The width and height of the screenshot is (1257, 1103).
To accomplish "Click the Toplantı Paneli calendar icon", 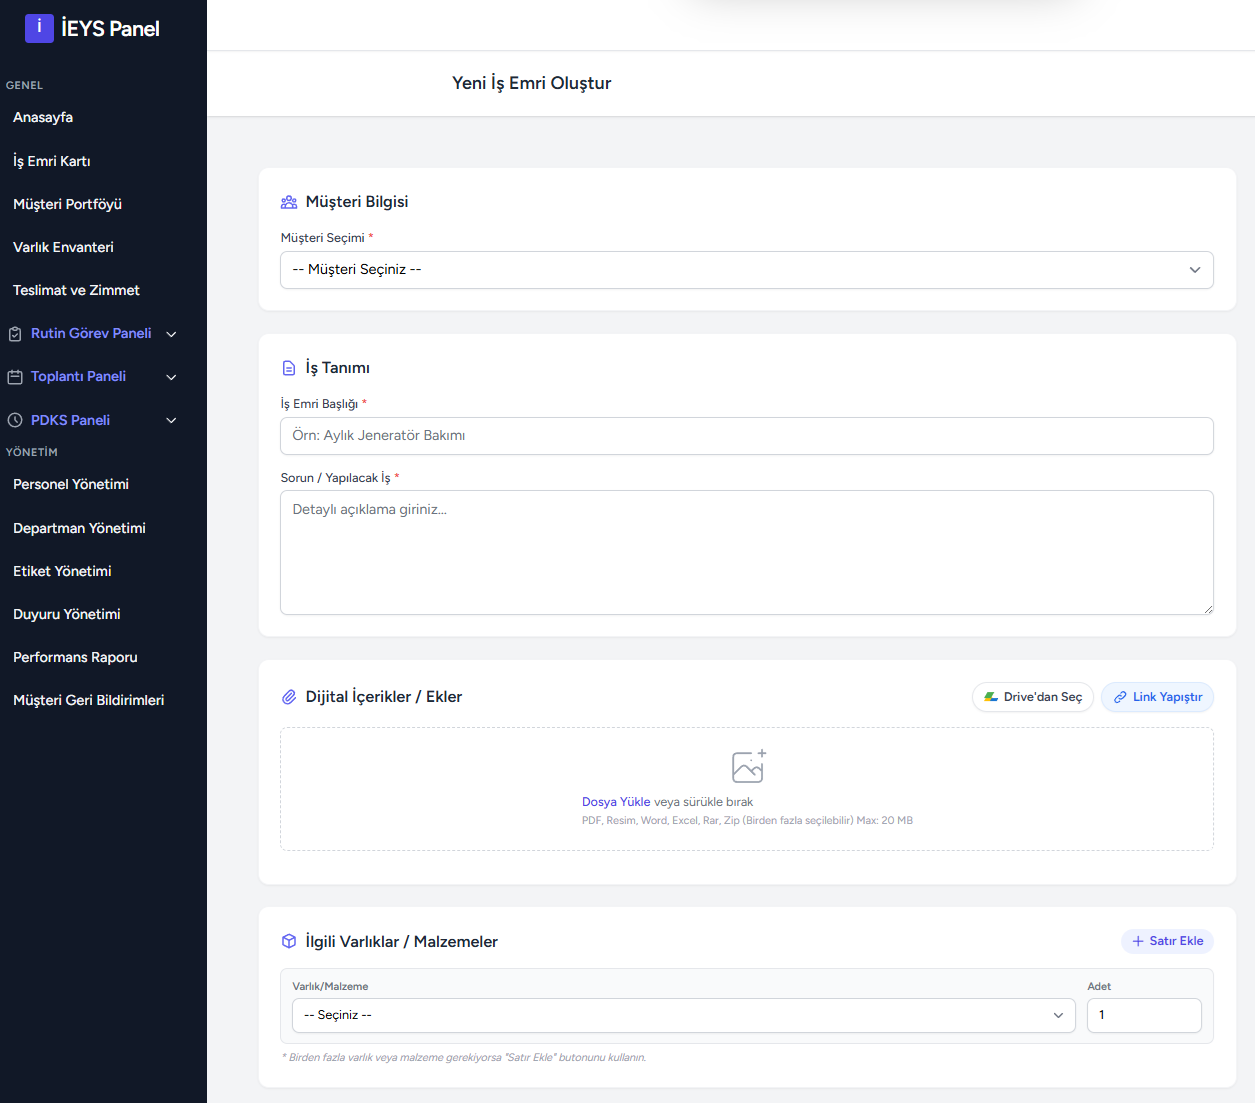I will tap(15, 377).
